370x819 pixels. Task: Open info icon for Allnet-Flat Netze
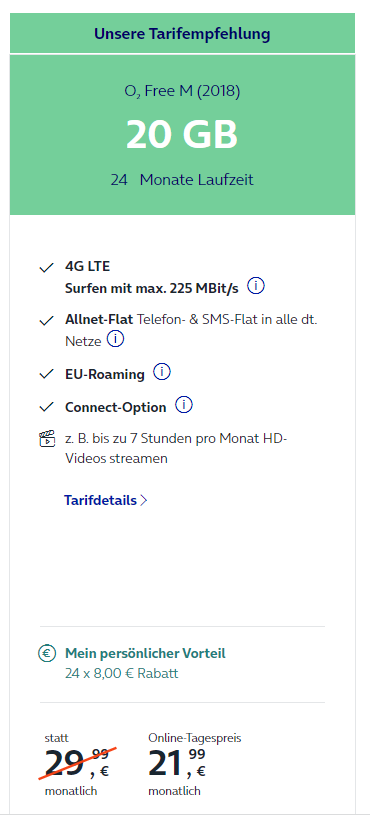coord(115,340)
